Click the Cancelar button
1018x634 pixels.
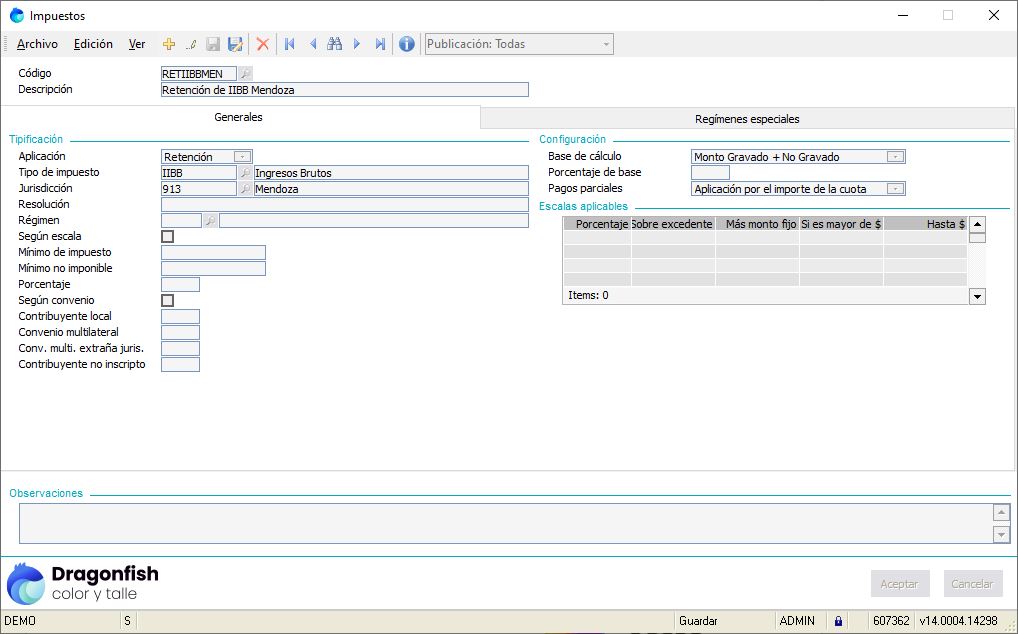[973, 584]
